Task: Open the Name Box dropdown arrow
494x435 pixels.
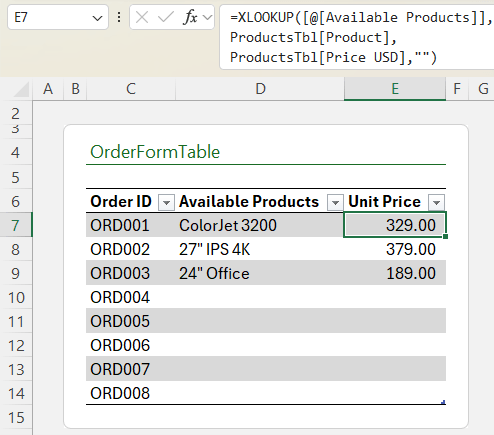Action: 97,18
